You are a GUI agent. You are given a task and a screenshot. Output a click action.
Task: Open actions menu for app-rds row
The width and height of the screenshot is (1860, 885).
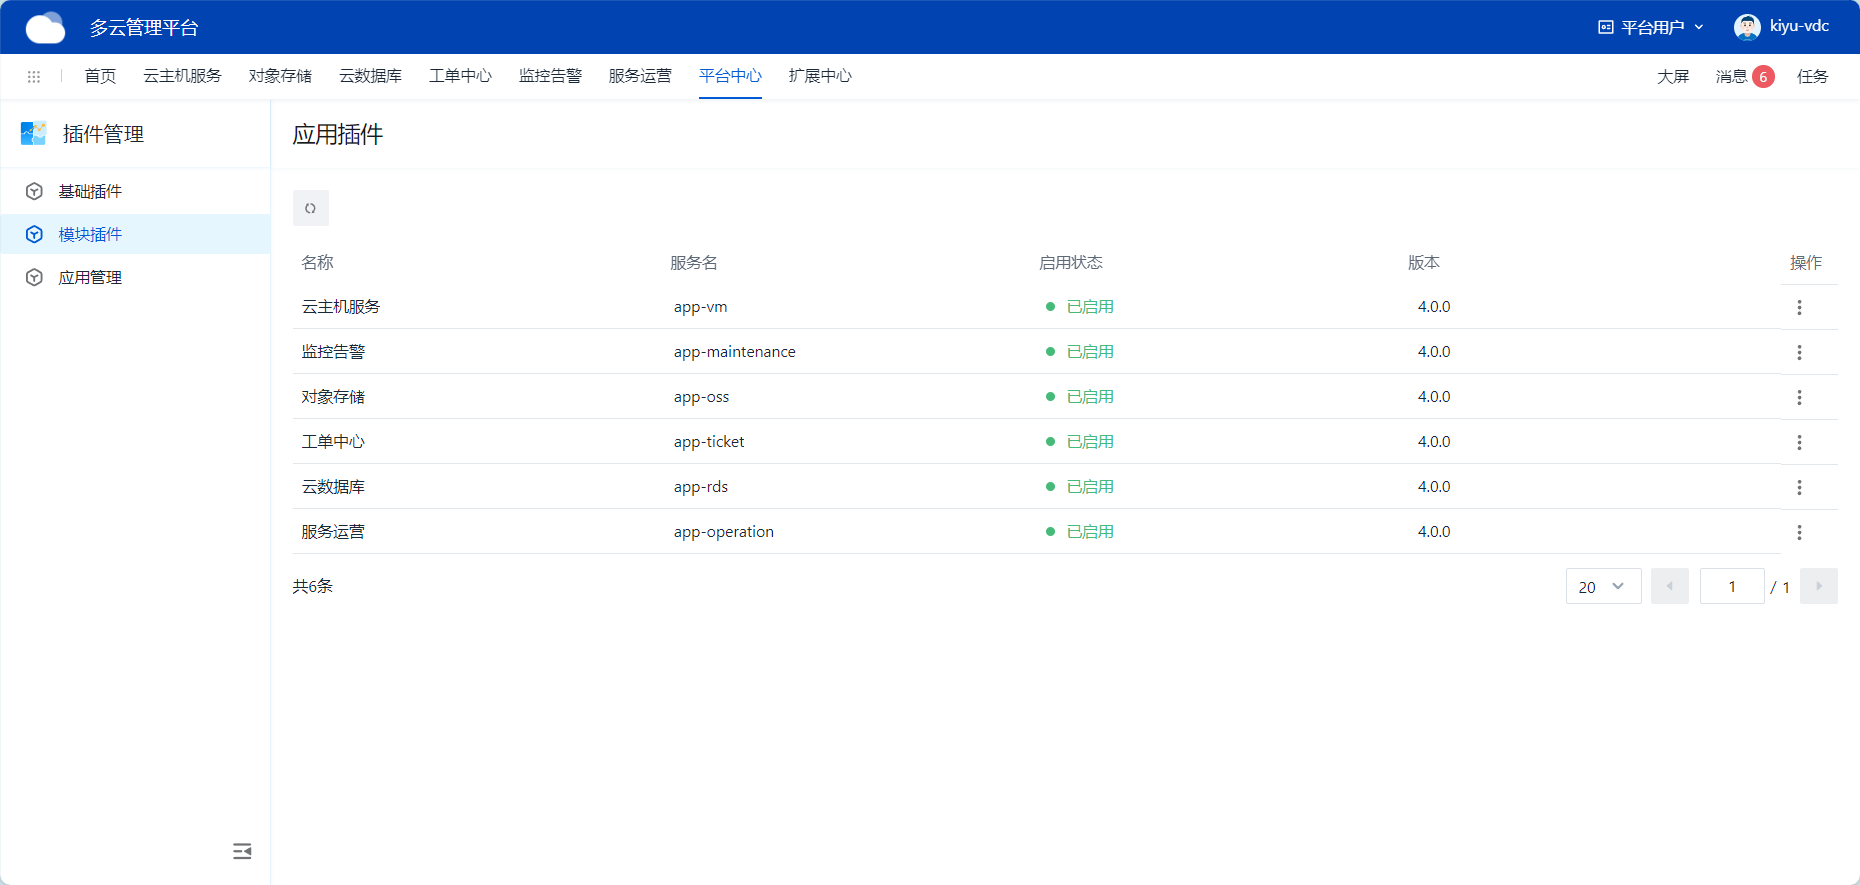point(1798,488)
